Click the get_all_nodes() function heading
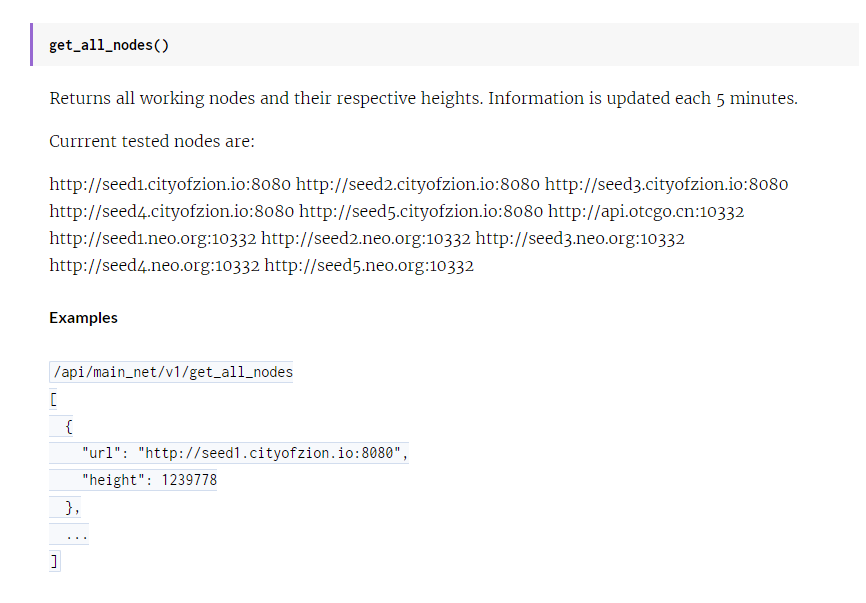This screenshot has height=603, width=866. coord(102,46)
